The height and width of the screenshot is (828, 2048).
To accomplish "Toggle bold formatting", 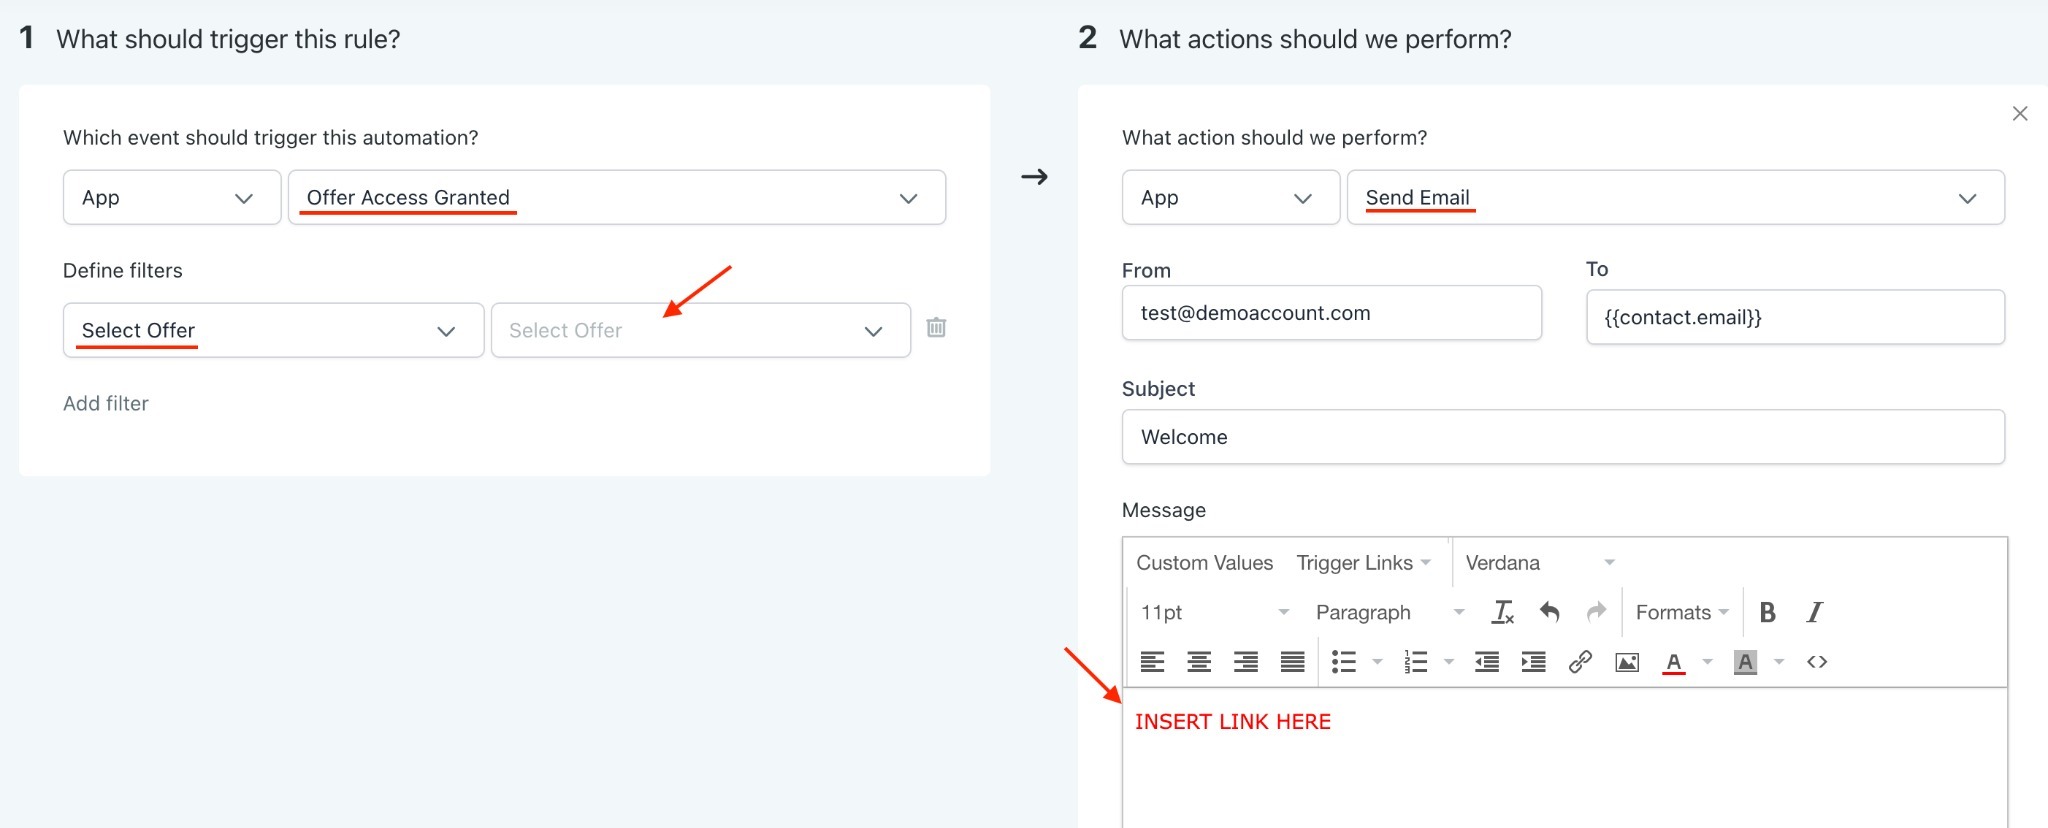I will pos(1767,612).
